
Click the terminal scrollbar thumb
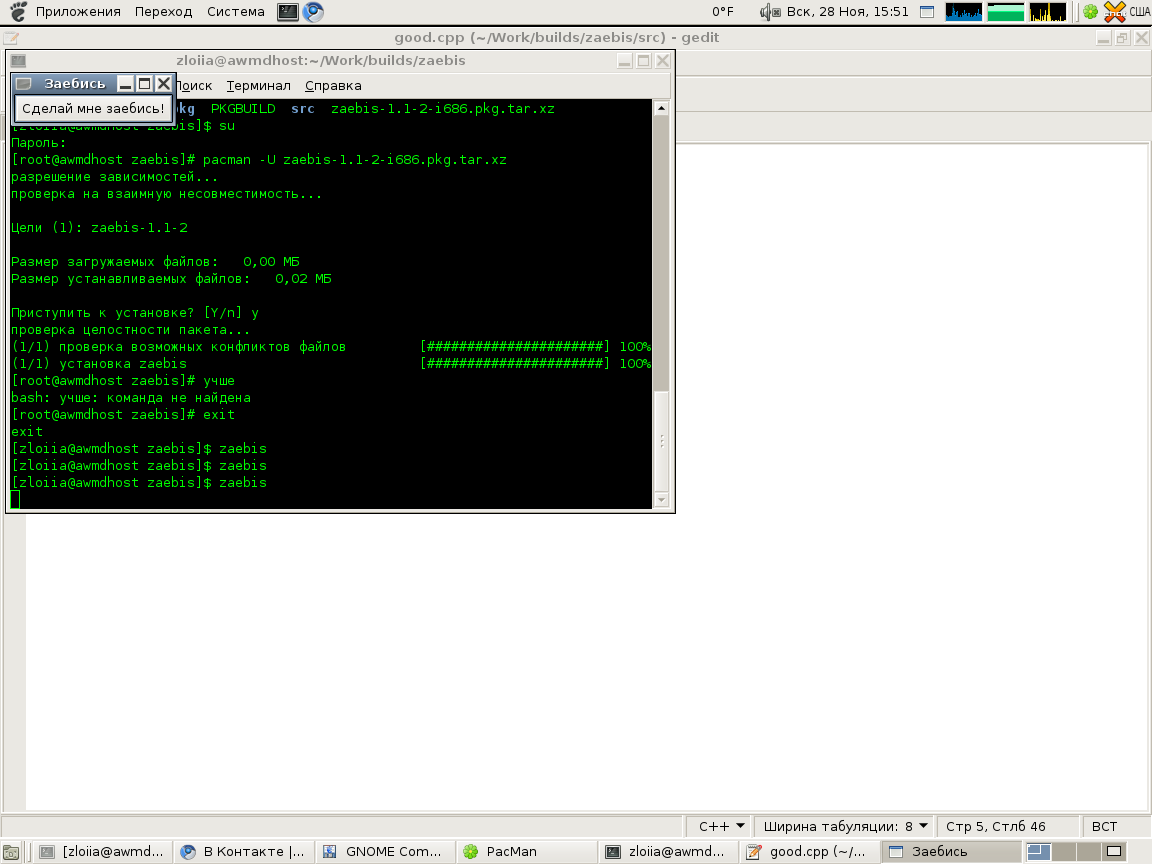click(x=661, y=441)
